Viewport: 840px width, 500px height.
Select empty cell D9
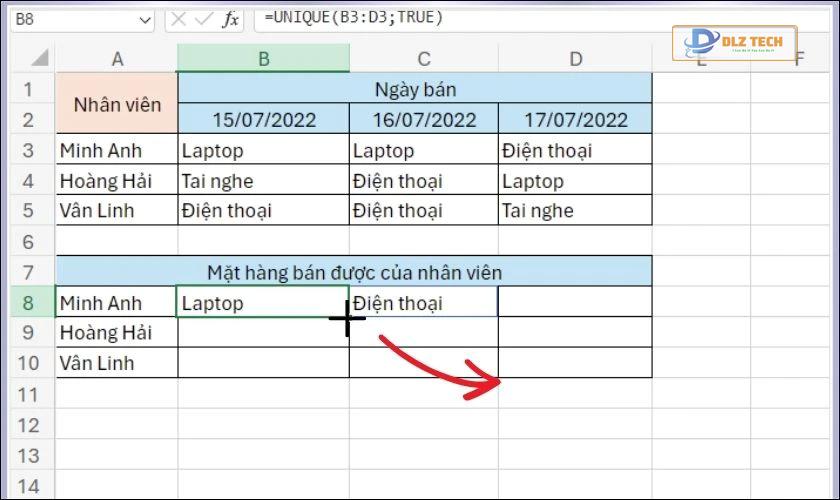point(575,332)
